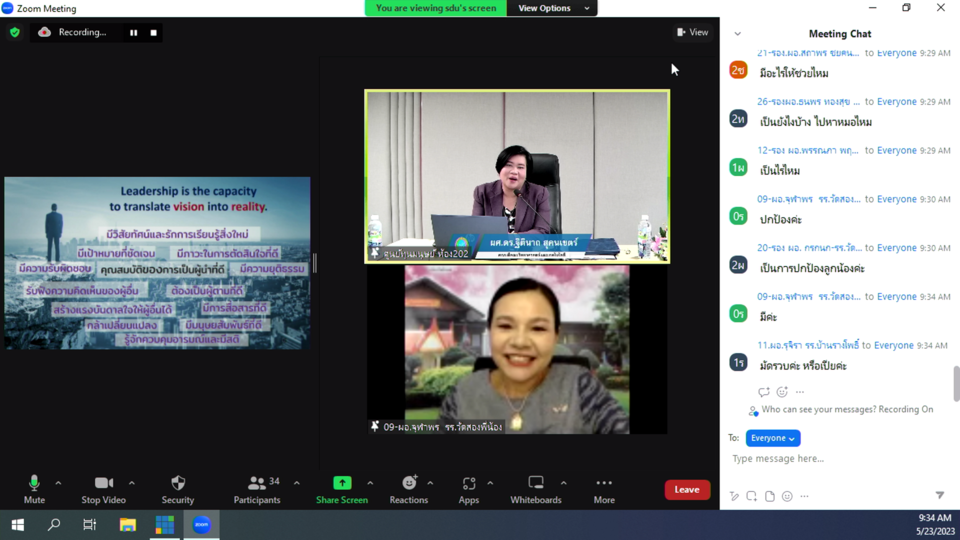Expand arrow next to Participants

click(296, 483)
